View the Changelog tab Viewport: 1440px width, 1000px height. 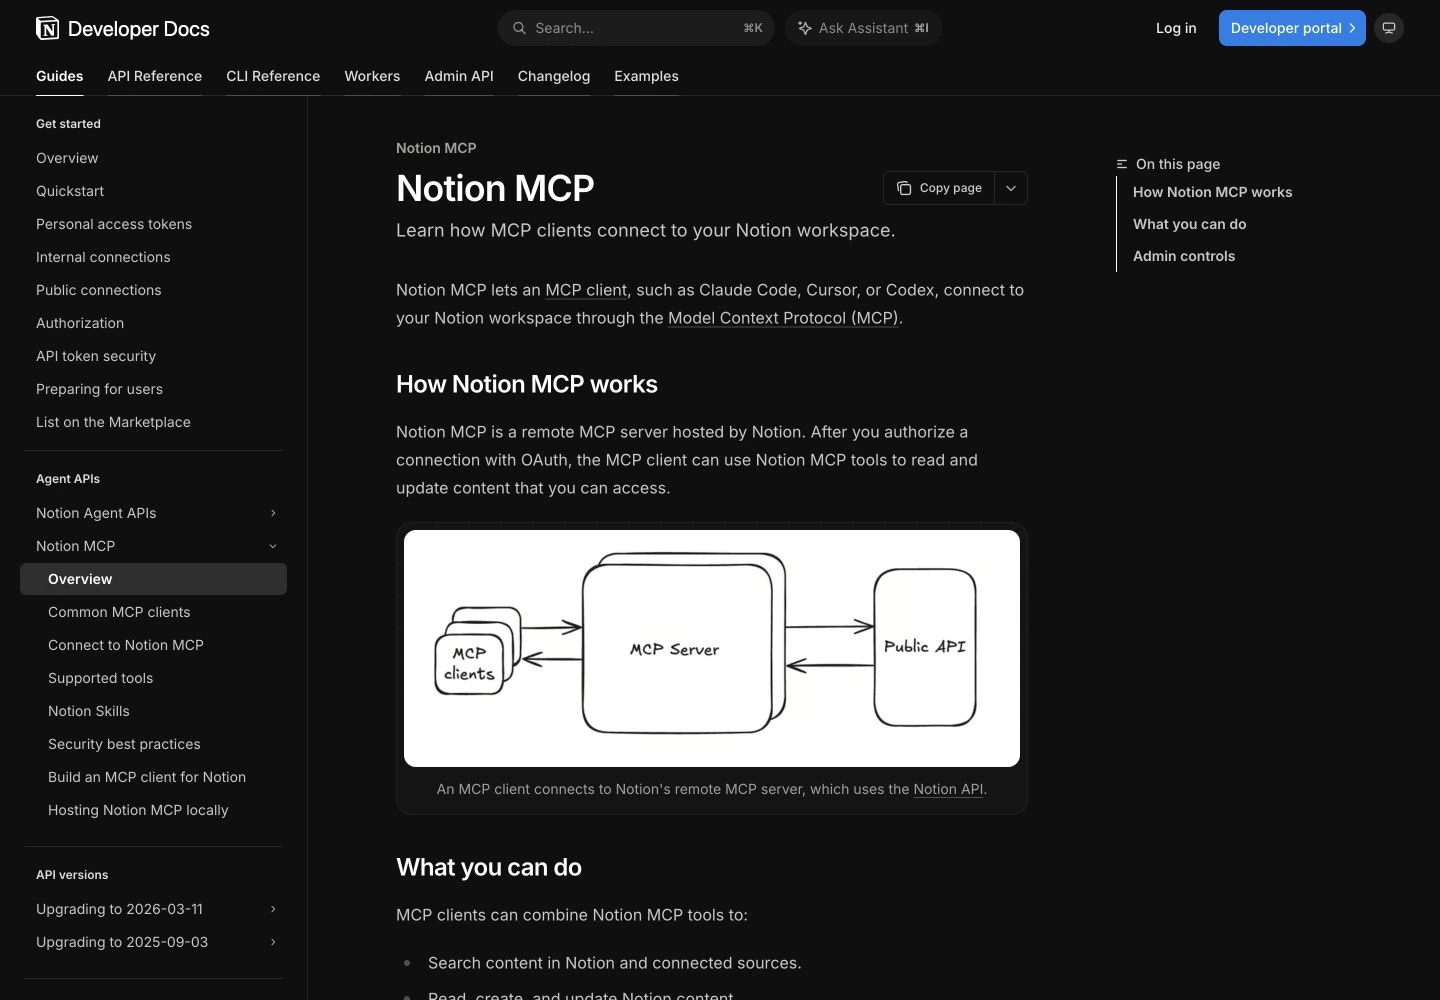coord(554,76)
